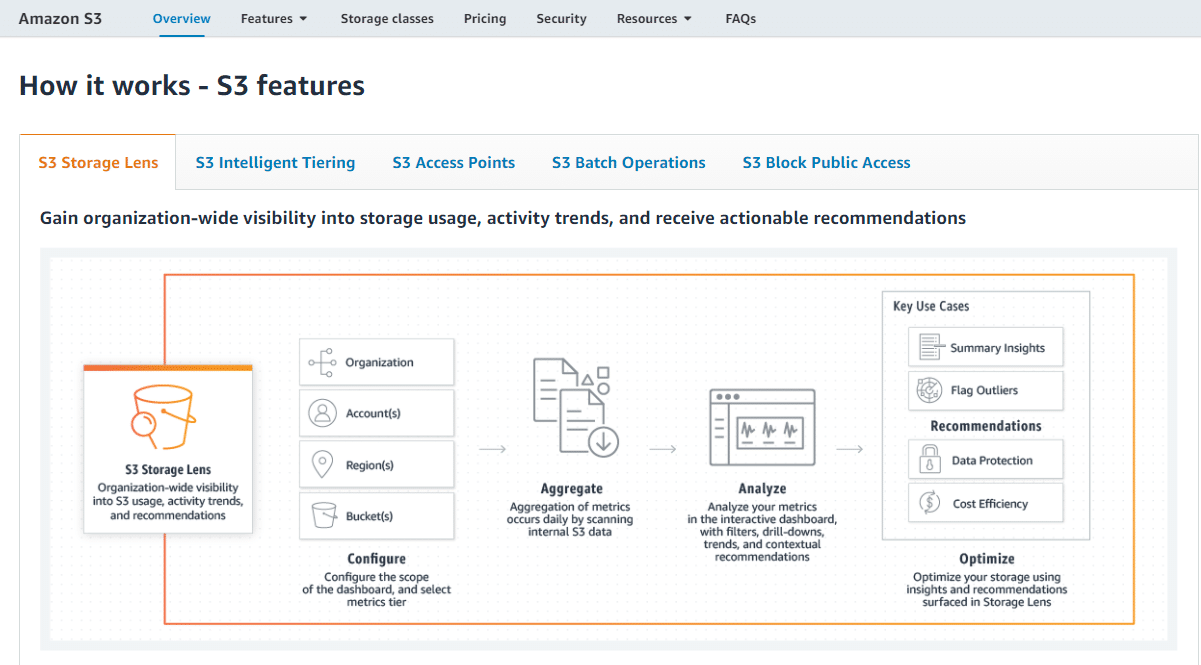Click the Data Protection lock icon
The width and height of the screenshot is (1201, 665).
(928, 459)
